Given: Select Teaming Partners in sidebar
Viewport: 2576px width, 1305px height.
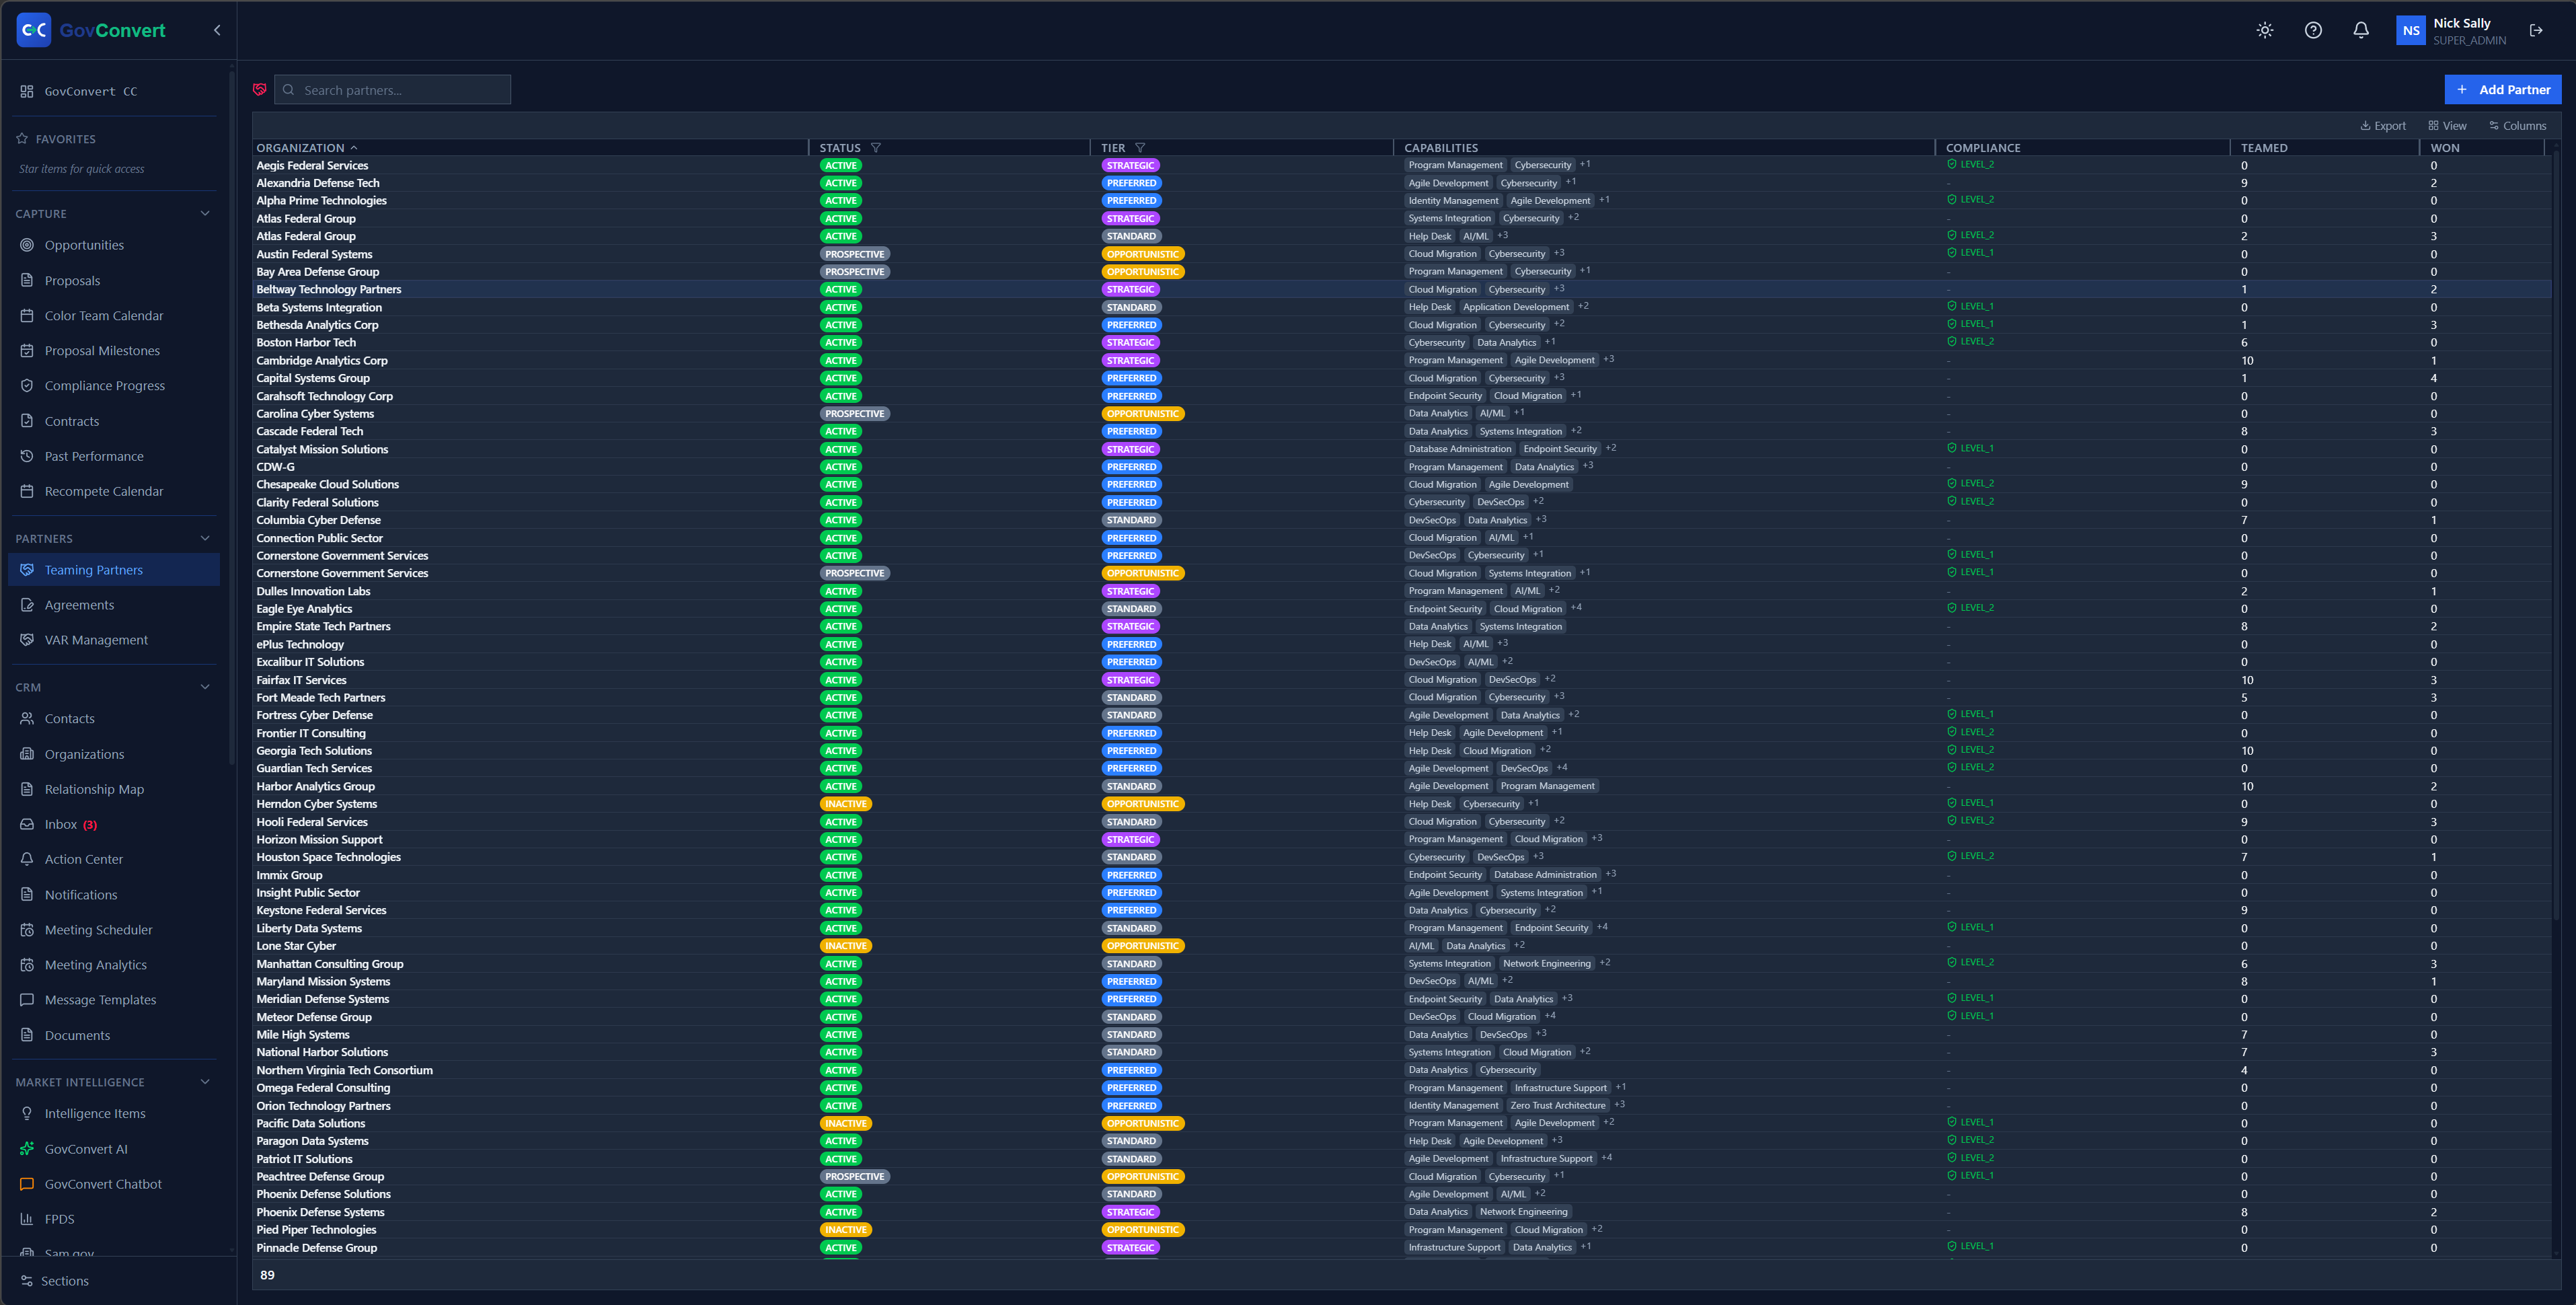Looking at the screenshot, I should pos(114,570).
